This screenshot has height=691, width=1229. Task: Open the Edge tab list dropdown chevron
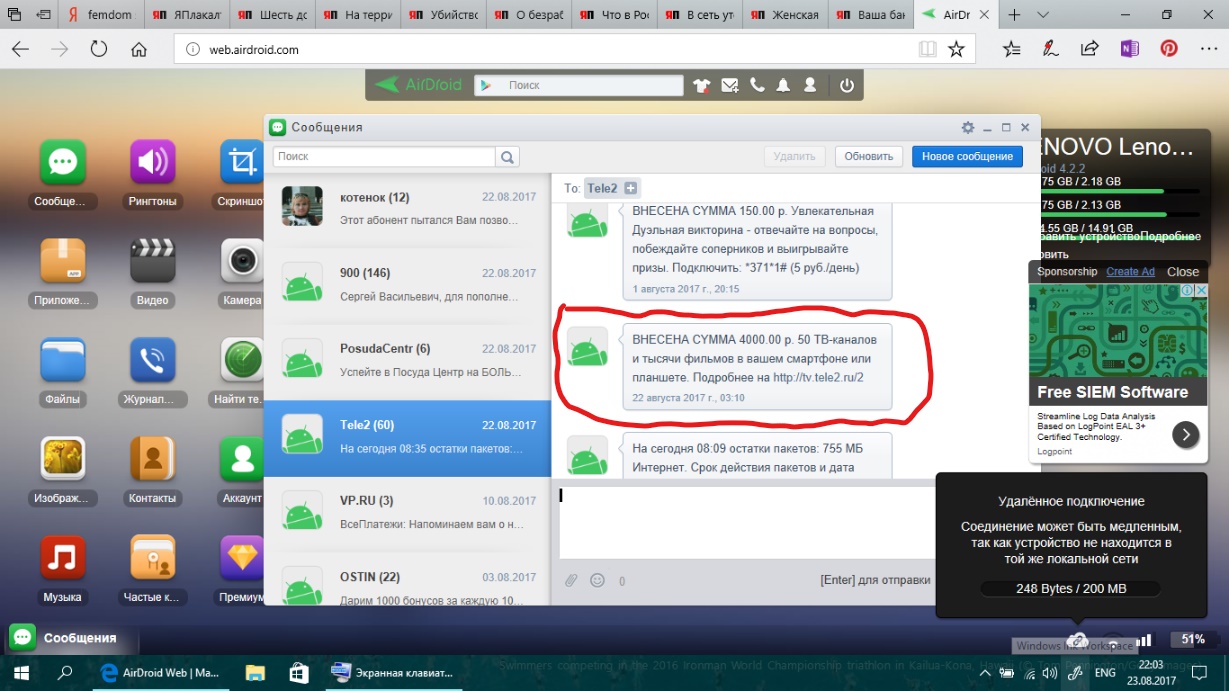pos(1043,15)
